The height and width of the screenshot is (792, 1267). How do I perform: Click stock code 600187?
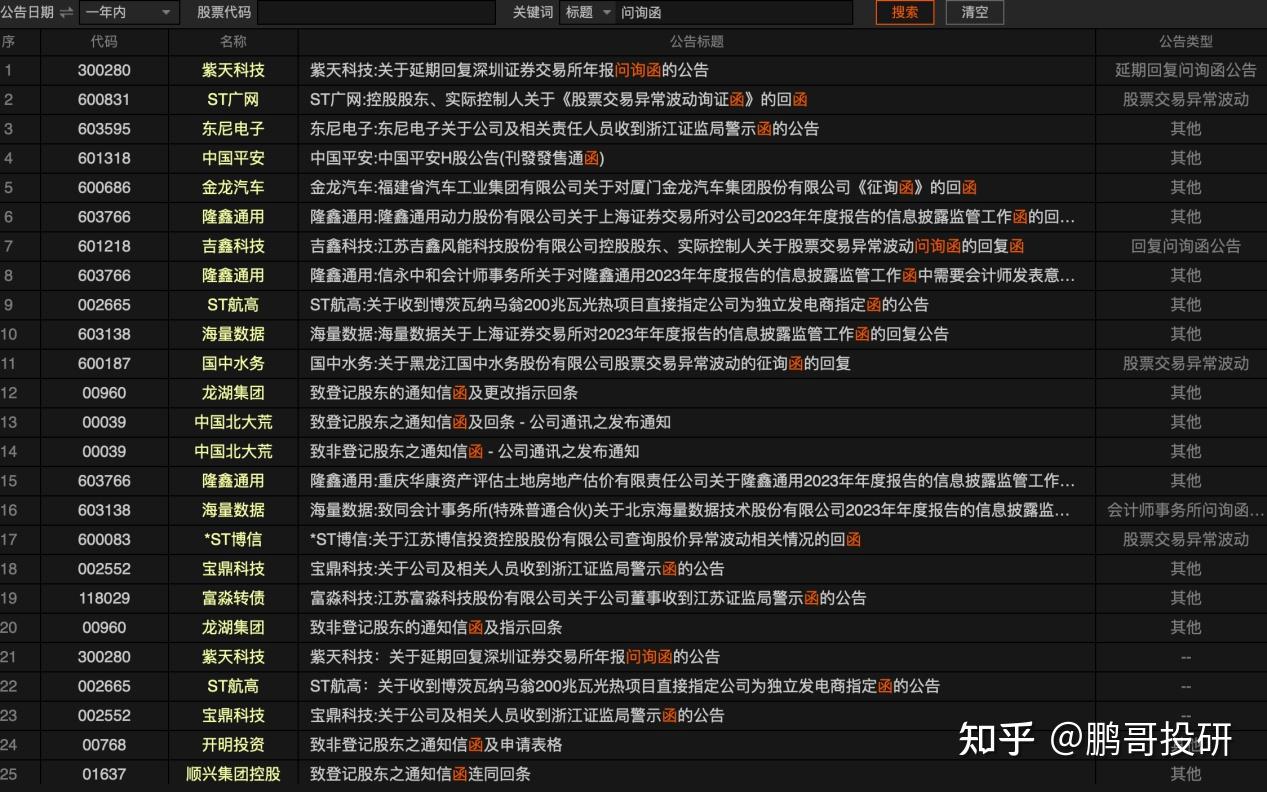tap(104, 363)
